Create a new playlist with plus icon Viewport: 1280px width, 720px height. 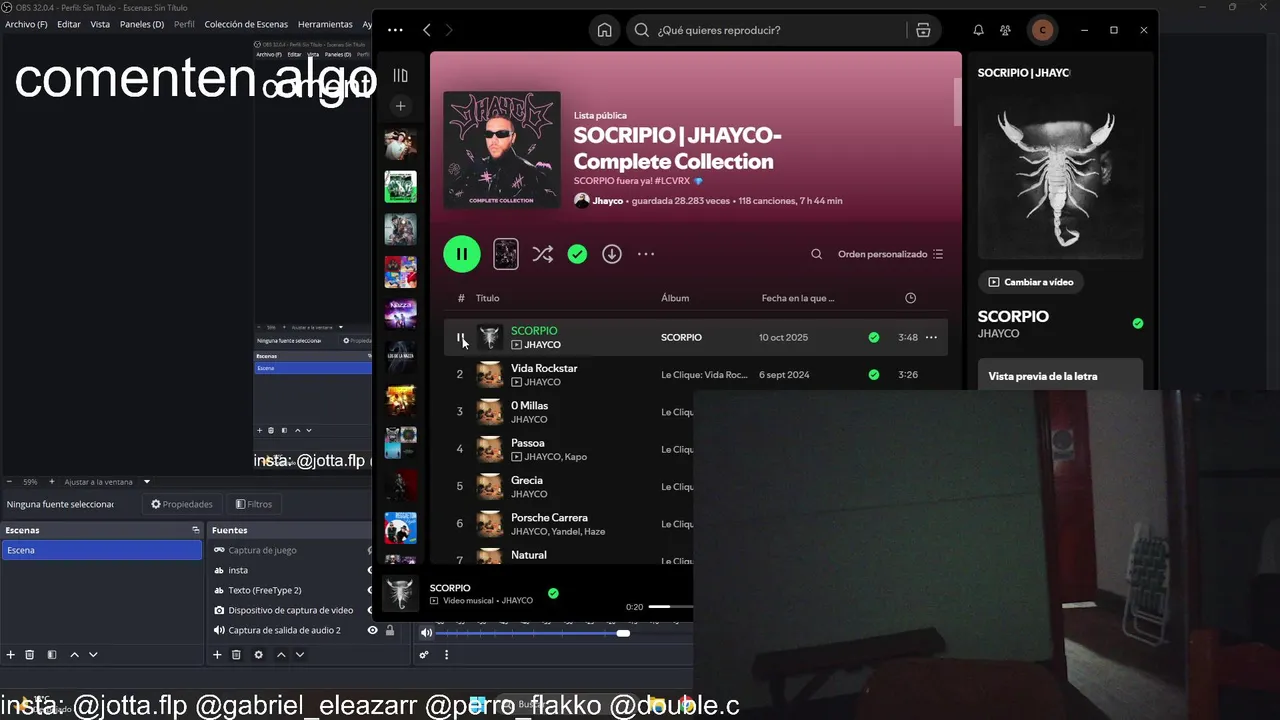pyautogui.click(x=400, y=105)
